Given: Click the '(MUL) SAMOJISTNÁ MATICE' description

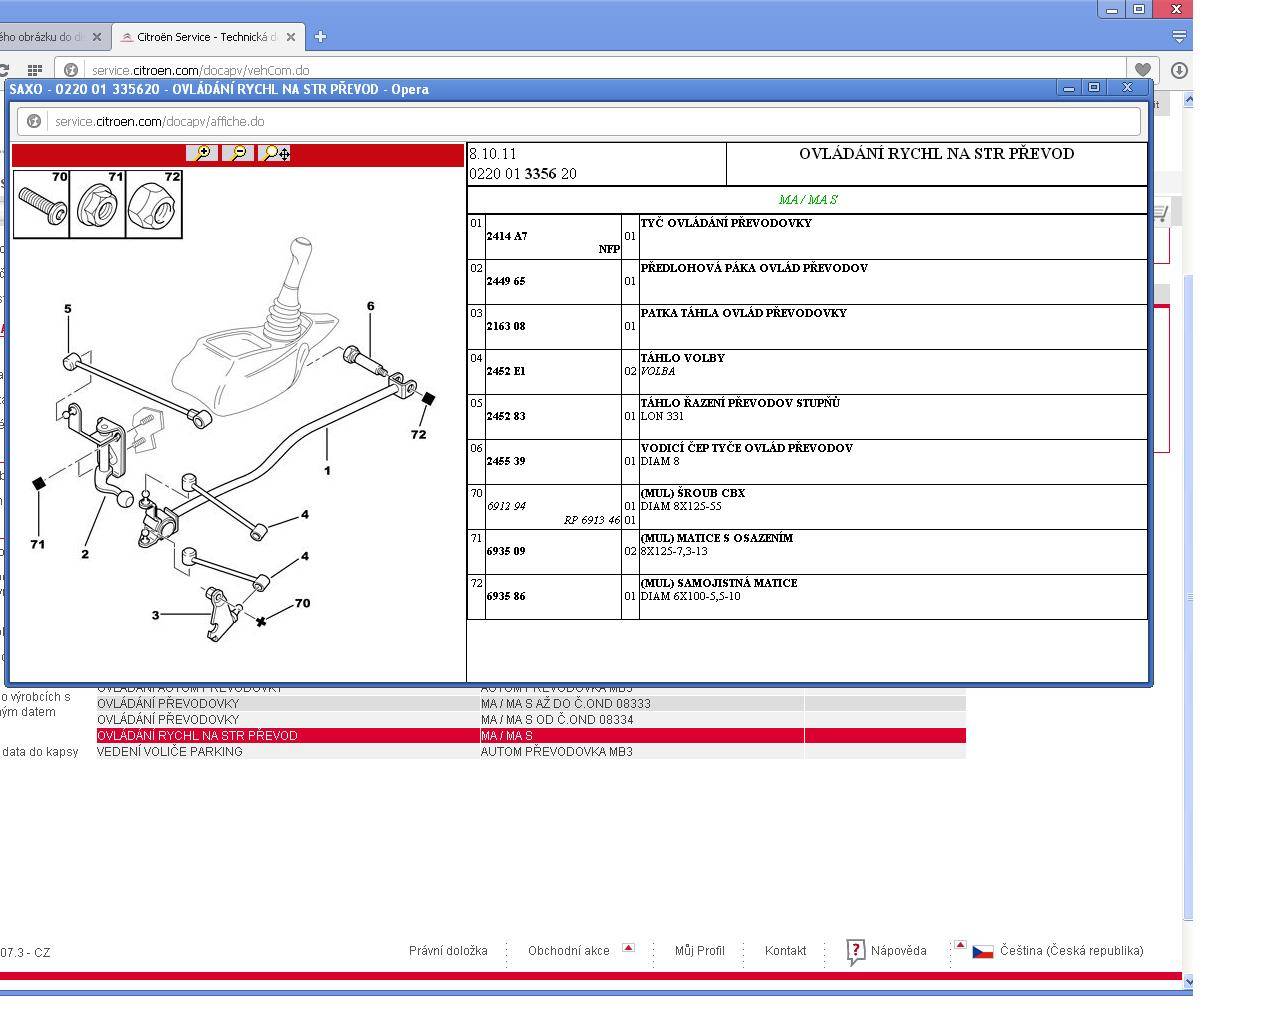Looking at the screenshot, I should (718, 583).
